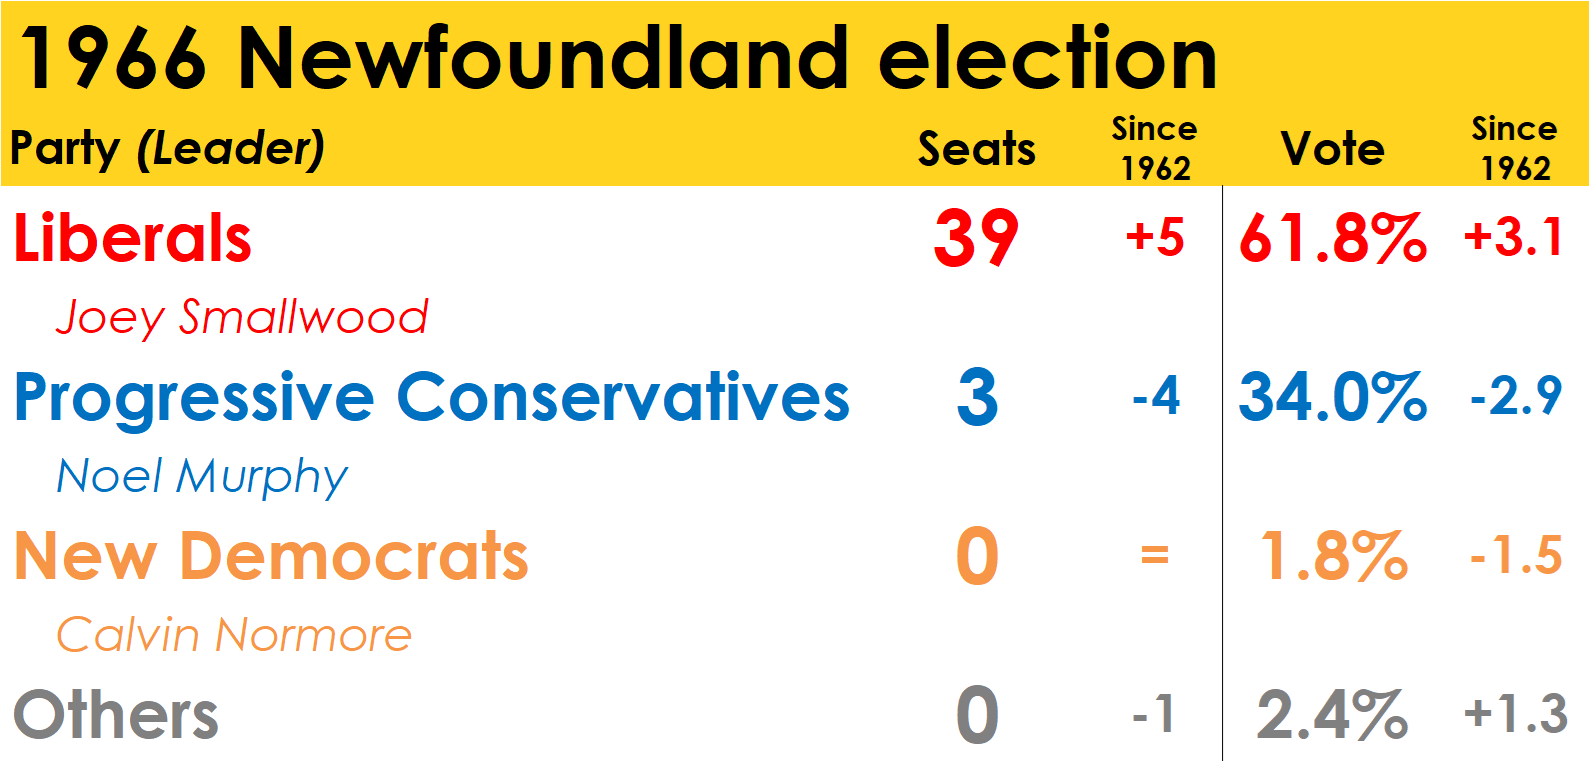Select the Progressive Conservatives 34.0% vote share
Viewport: 1589px width, 761px height.
[1333, 398]
